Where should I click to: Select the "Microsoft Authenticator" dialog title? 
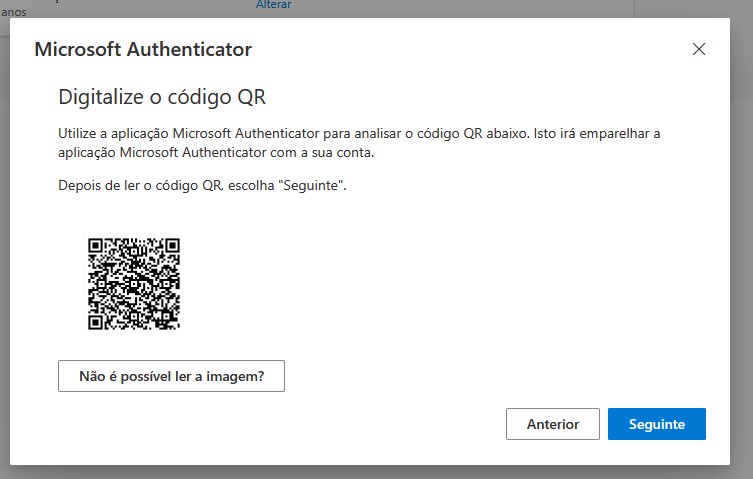pos(143,49)
